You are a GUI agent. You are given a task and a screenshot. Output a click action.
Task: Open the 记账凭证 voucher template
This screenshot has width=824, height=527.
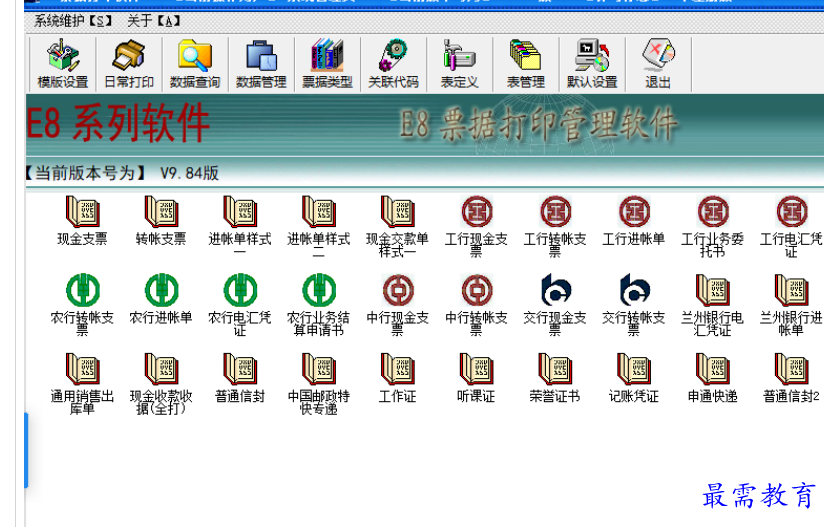point(634,378)
